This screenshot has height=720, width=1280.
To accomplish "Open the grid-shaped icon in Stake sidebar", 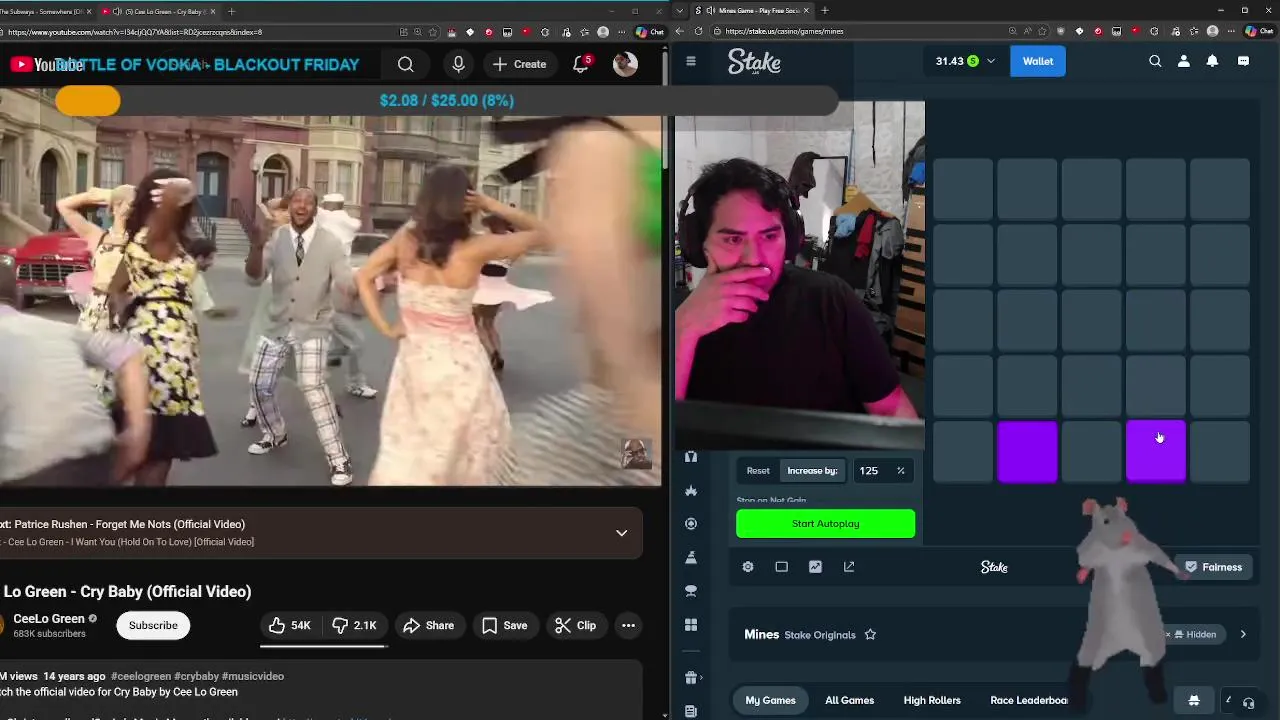I will coord(690,625).
